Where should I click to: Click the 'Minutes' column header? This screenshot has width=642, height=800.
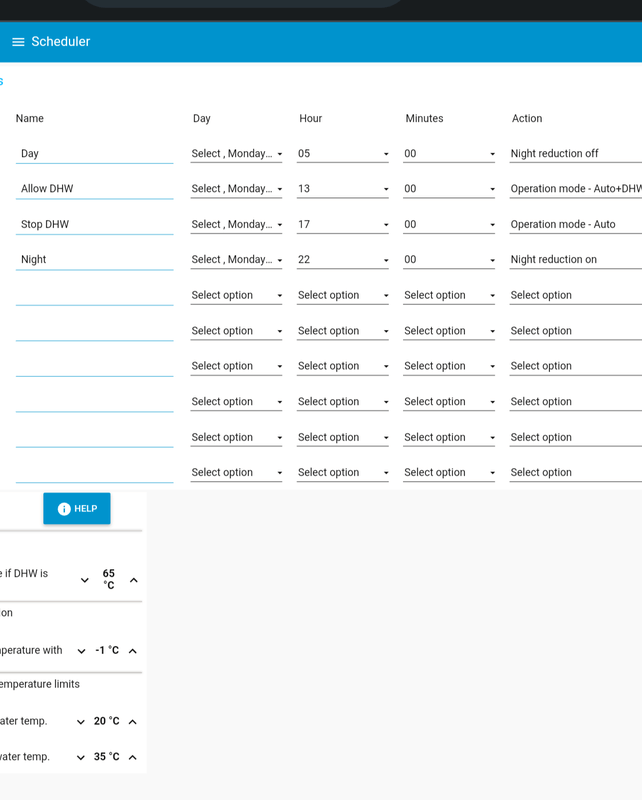(x=424, y=118)
